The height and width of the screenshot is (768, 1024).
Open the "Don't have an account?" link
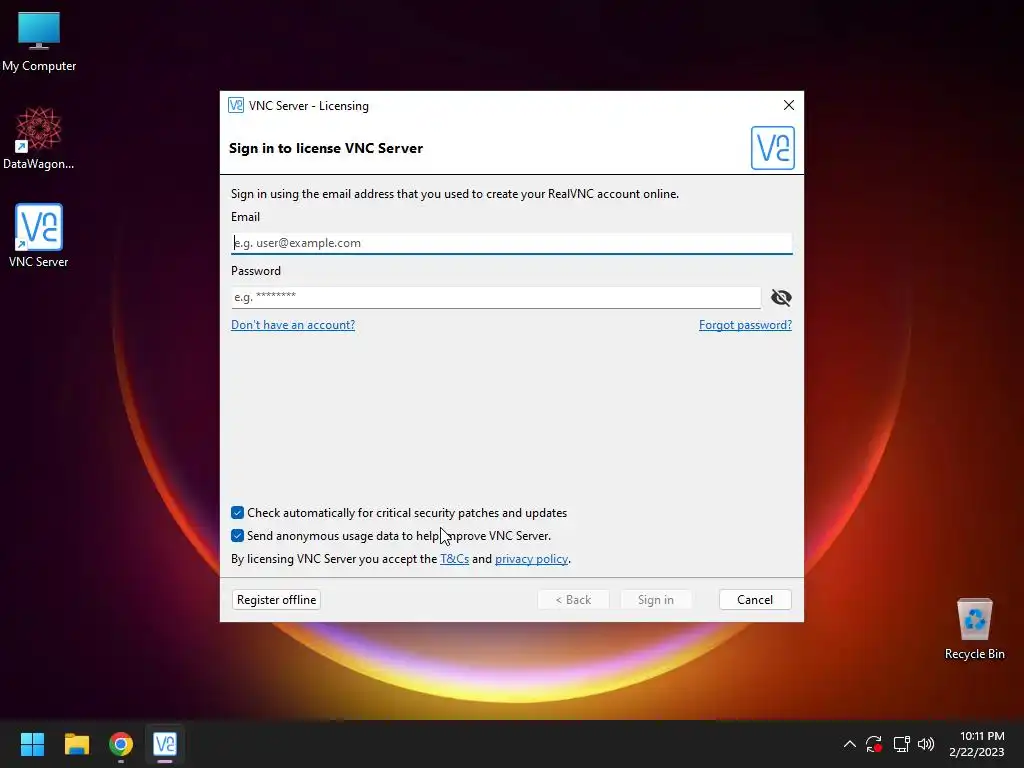tap(293, 325)
